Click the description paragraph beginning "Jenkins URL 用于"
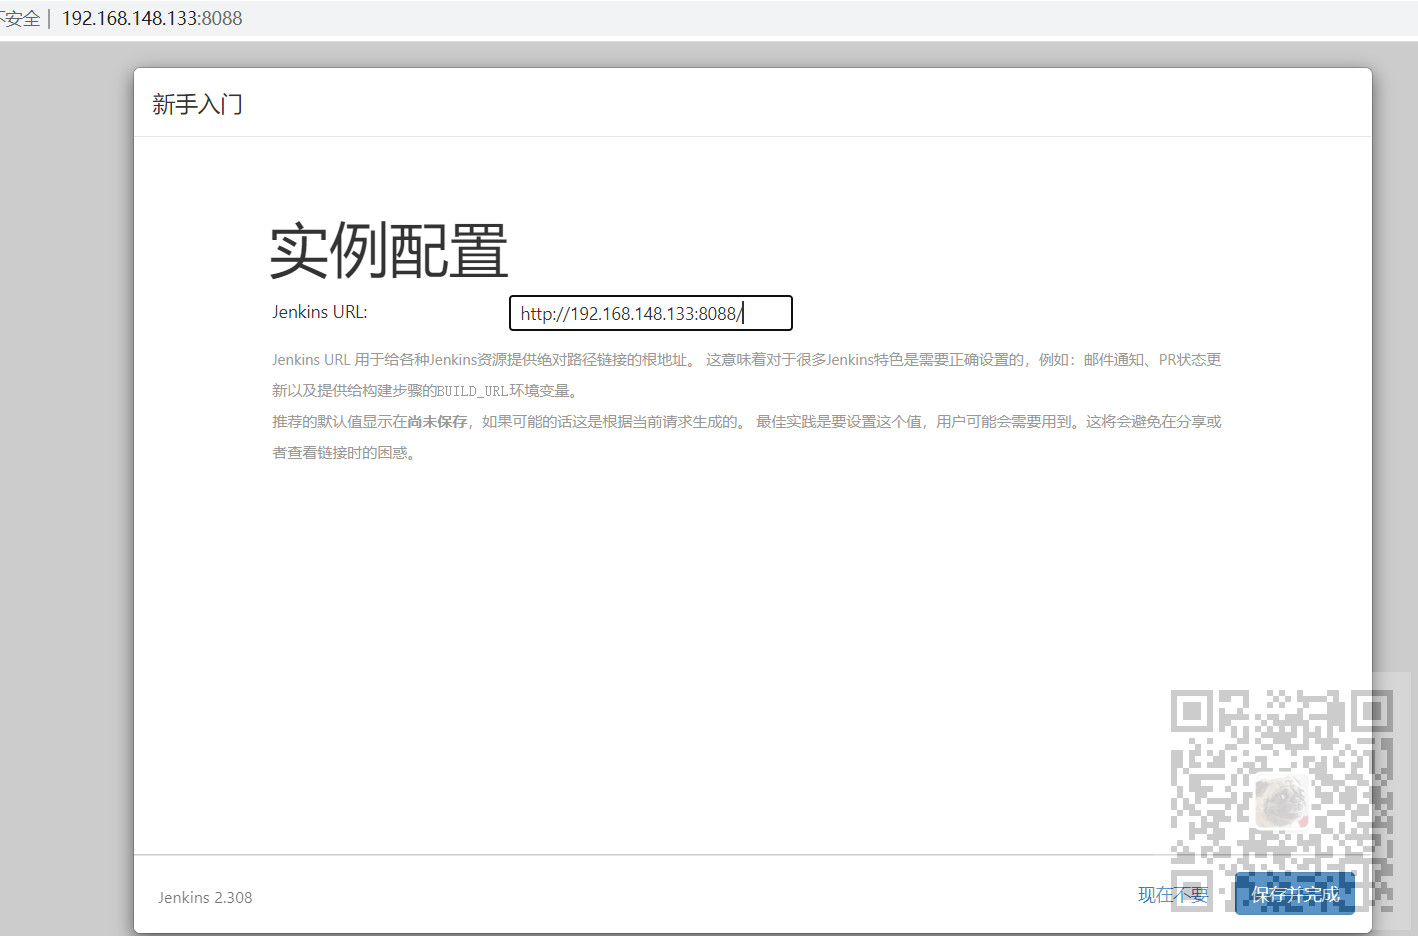This screenshot has width=1418, height=936. pyautogui.click(x=747, y=375)
